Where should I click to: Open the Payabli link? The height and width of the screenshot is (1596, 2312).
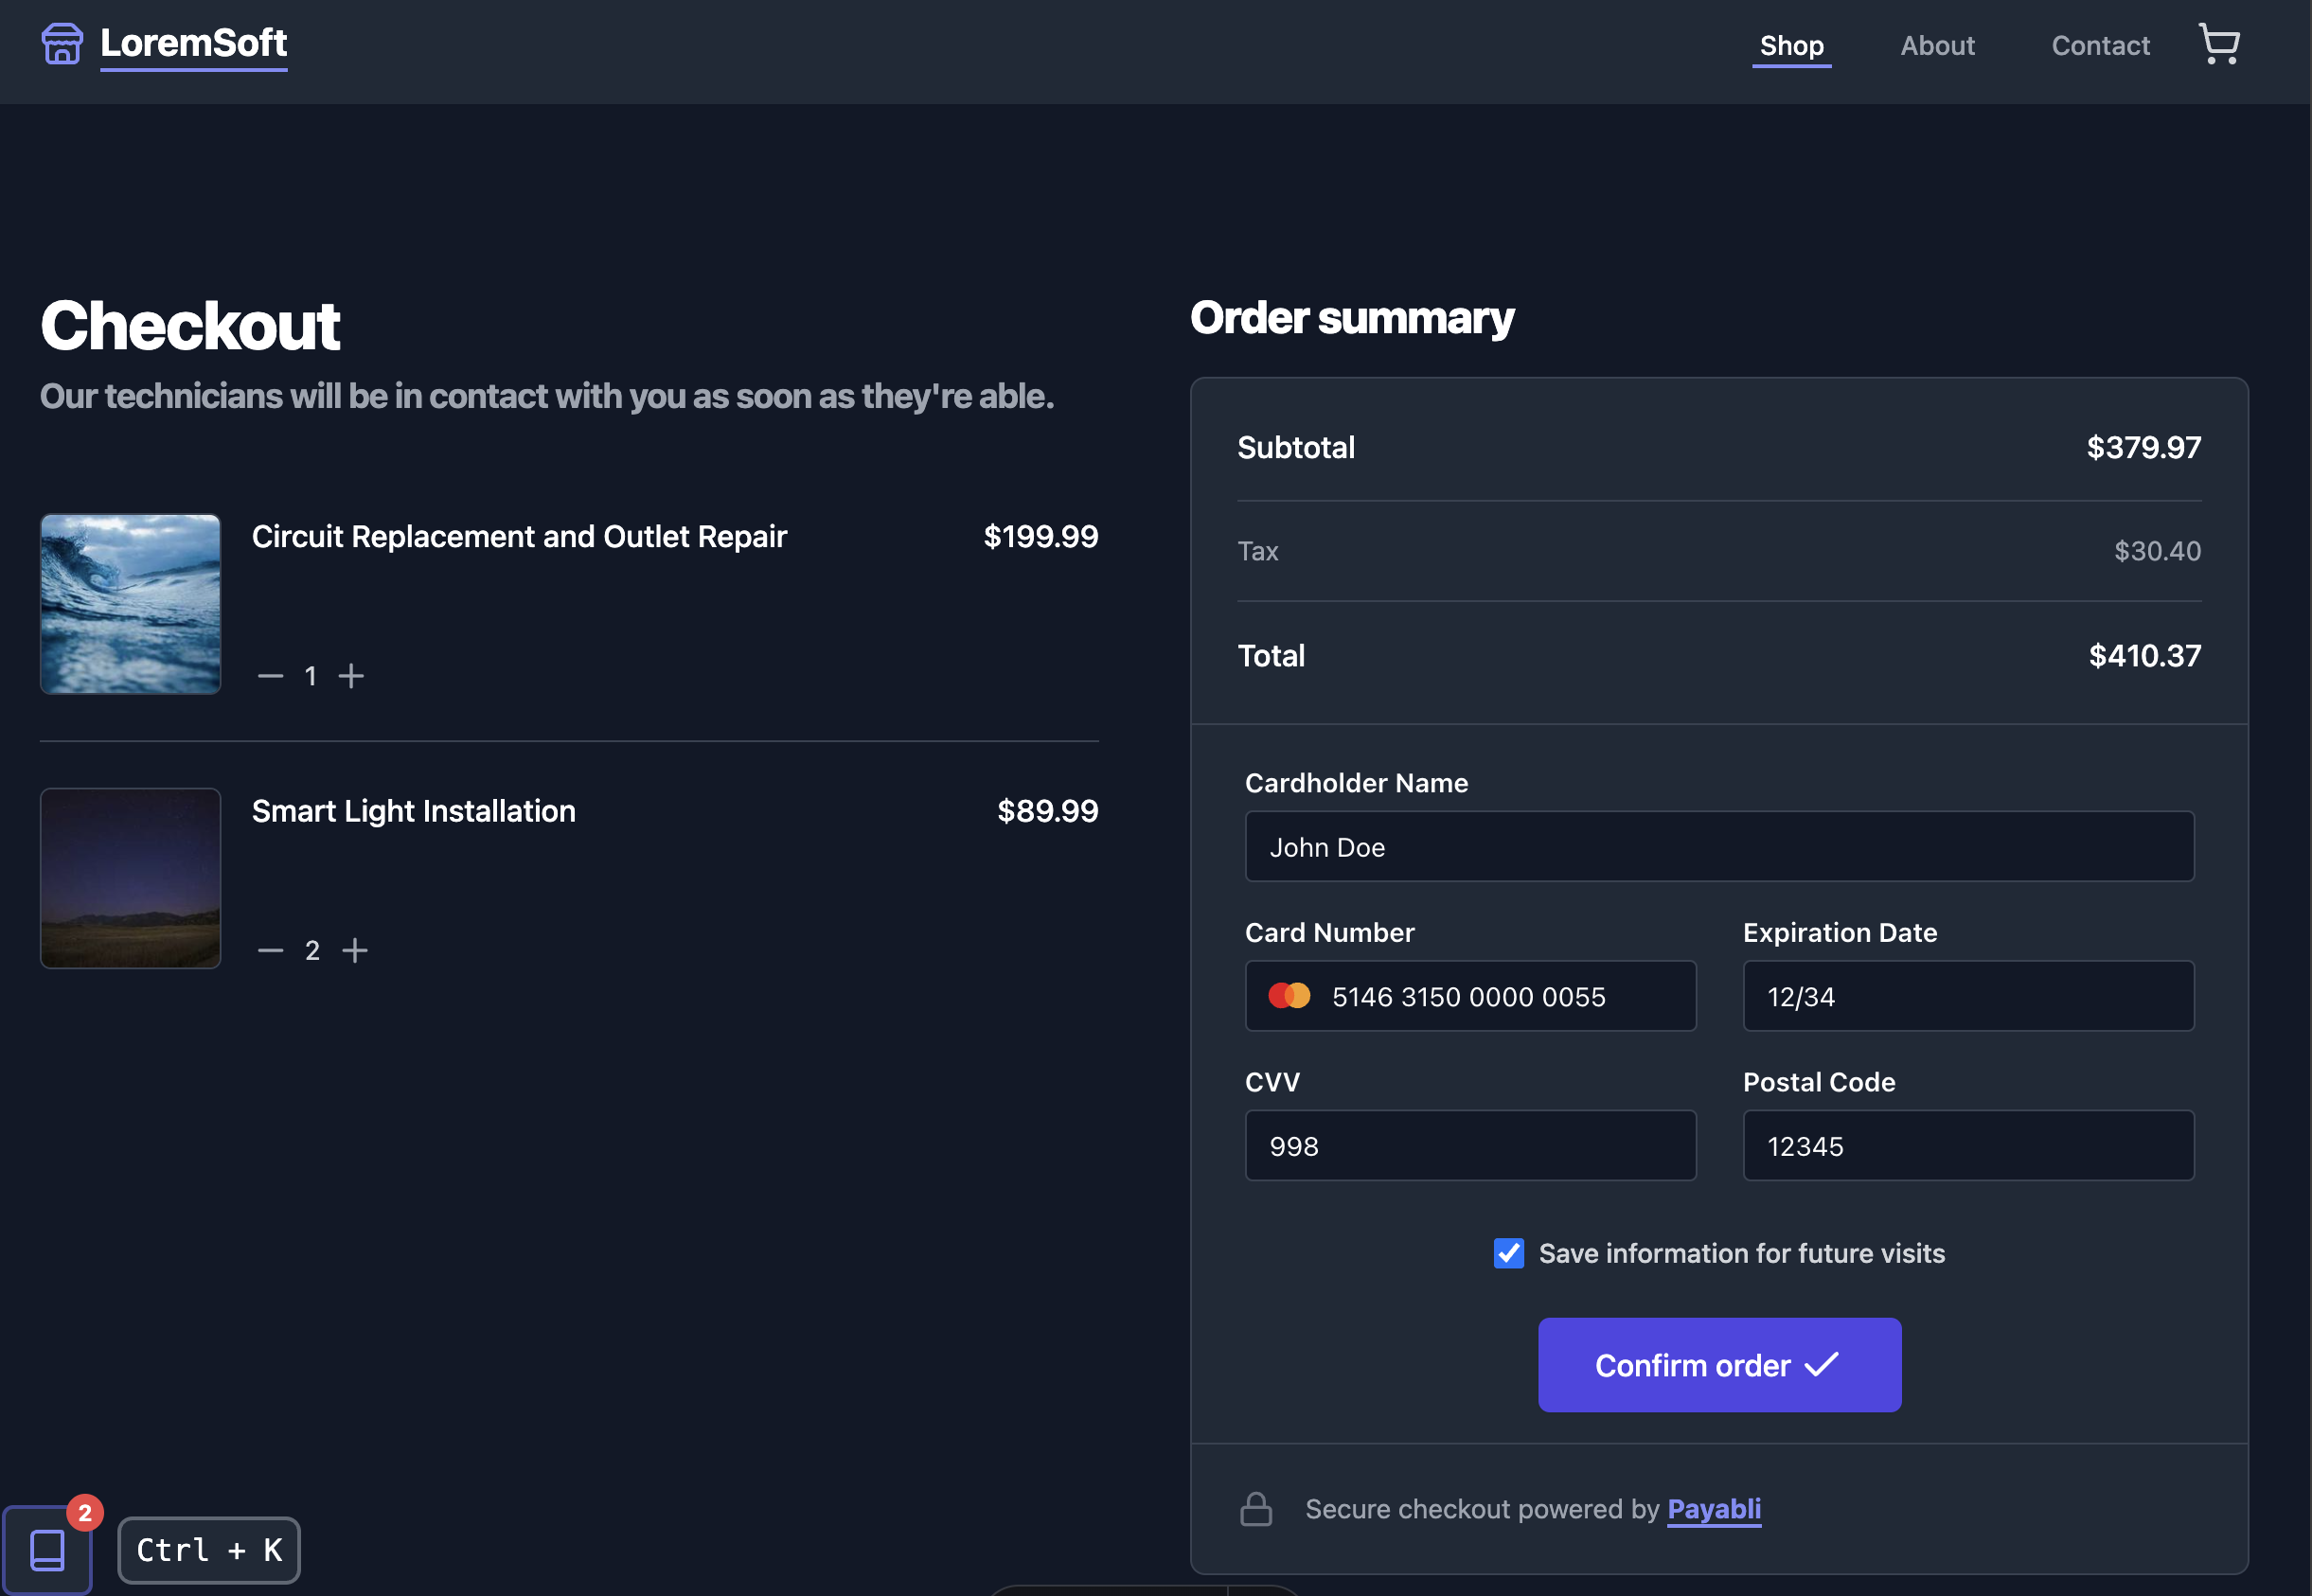[x=1714, y=1509]
